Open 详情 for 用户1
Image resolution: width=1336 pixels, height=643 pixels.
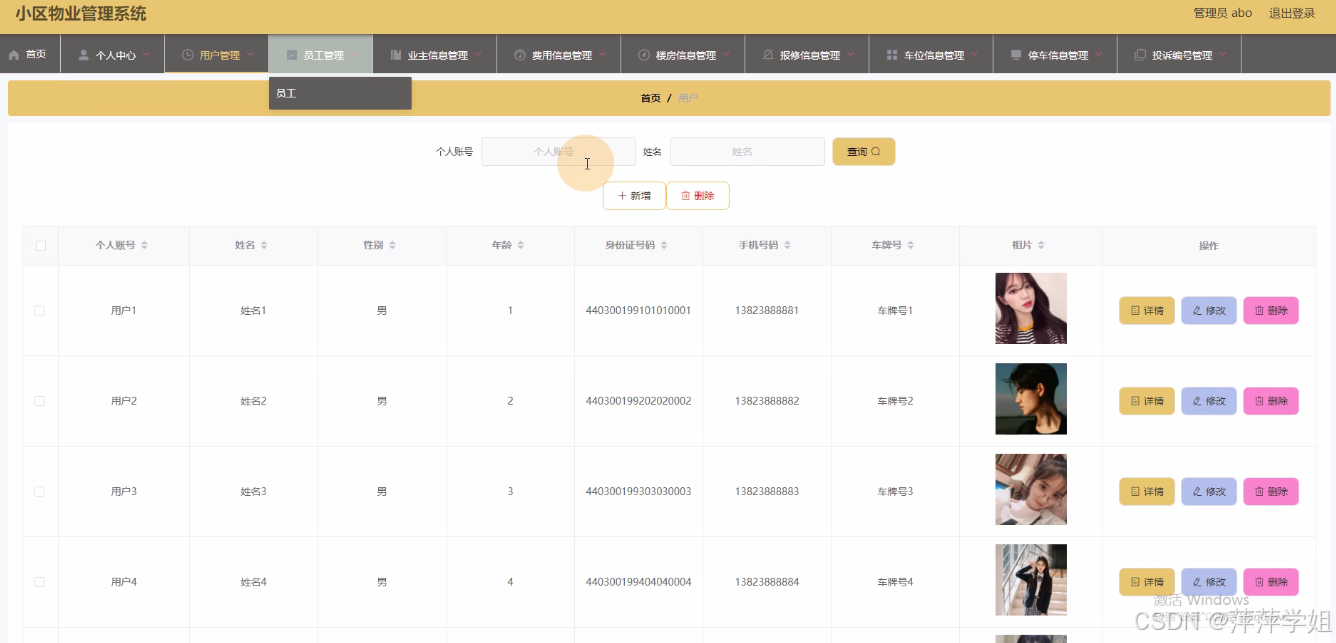click(x=1147, y=311)
